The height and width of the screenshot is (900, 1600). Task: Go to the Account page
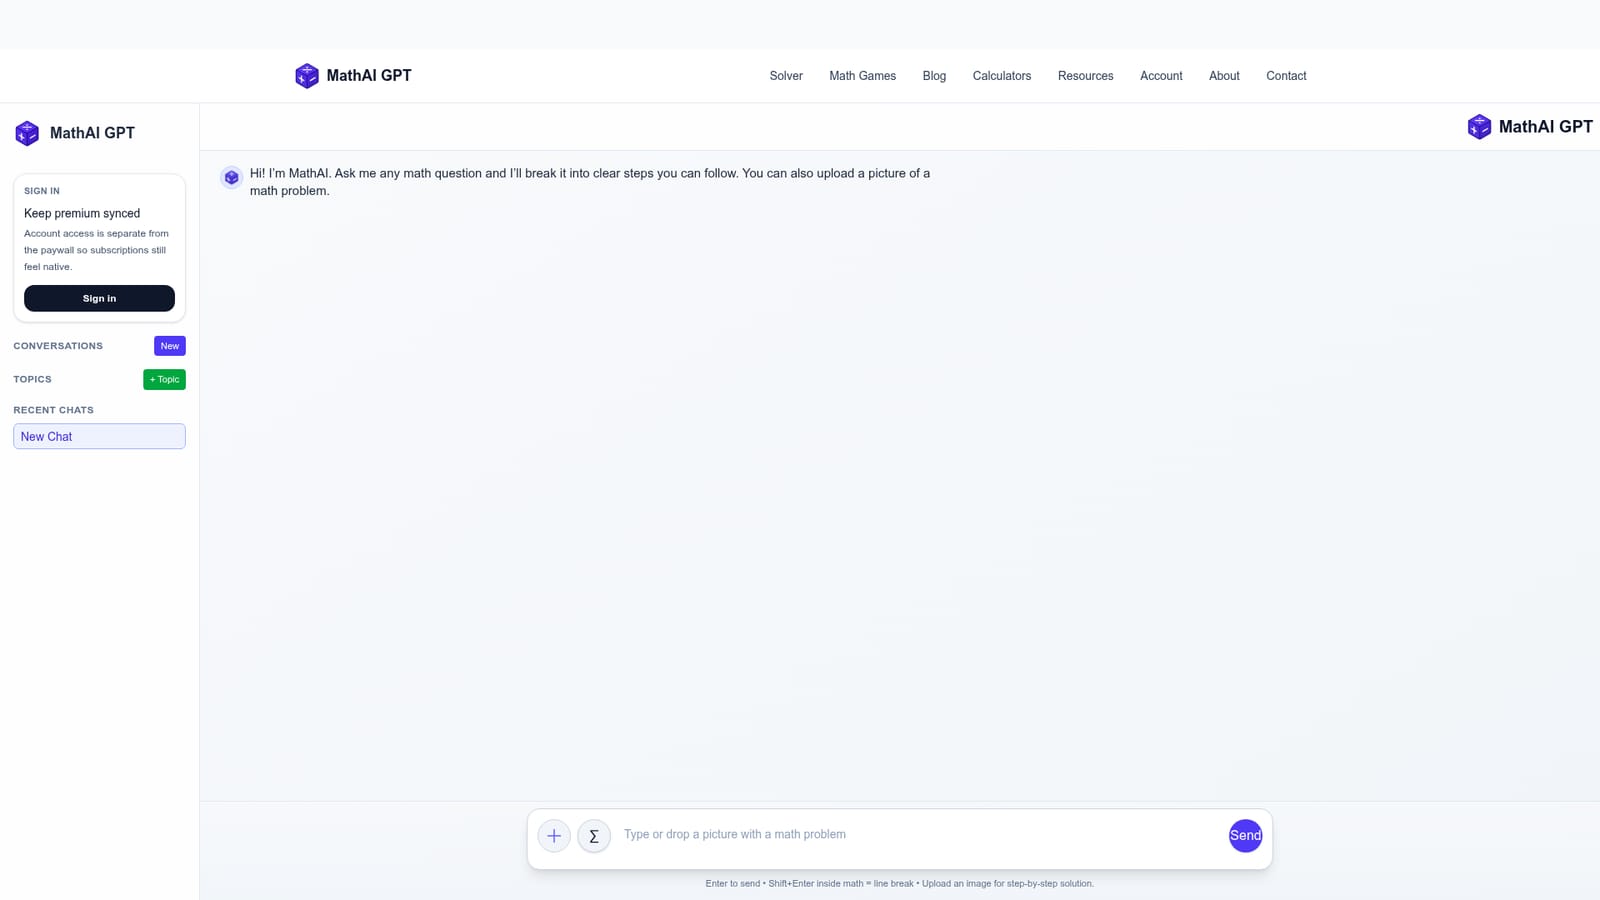(1161, 76)
